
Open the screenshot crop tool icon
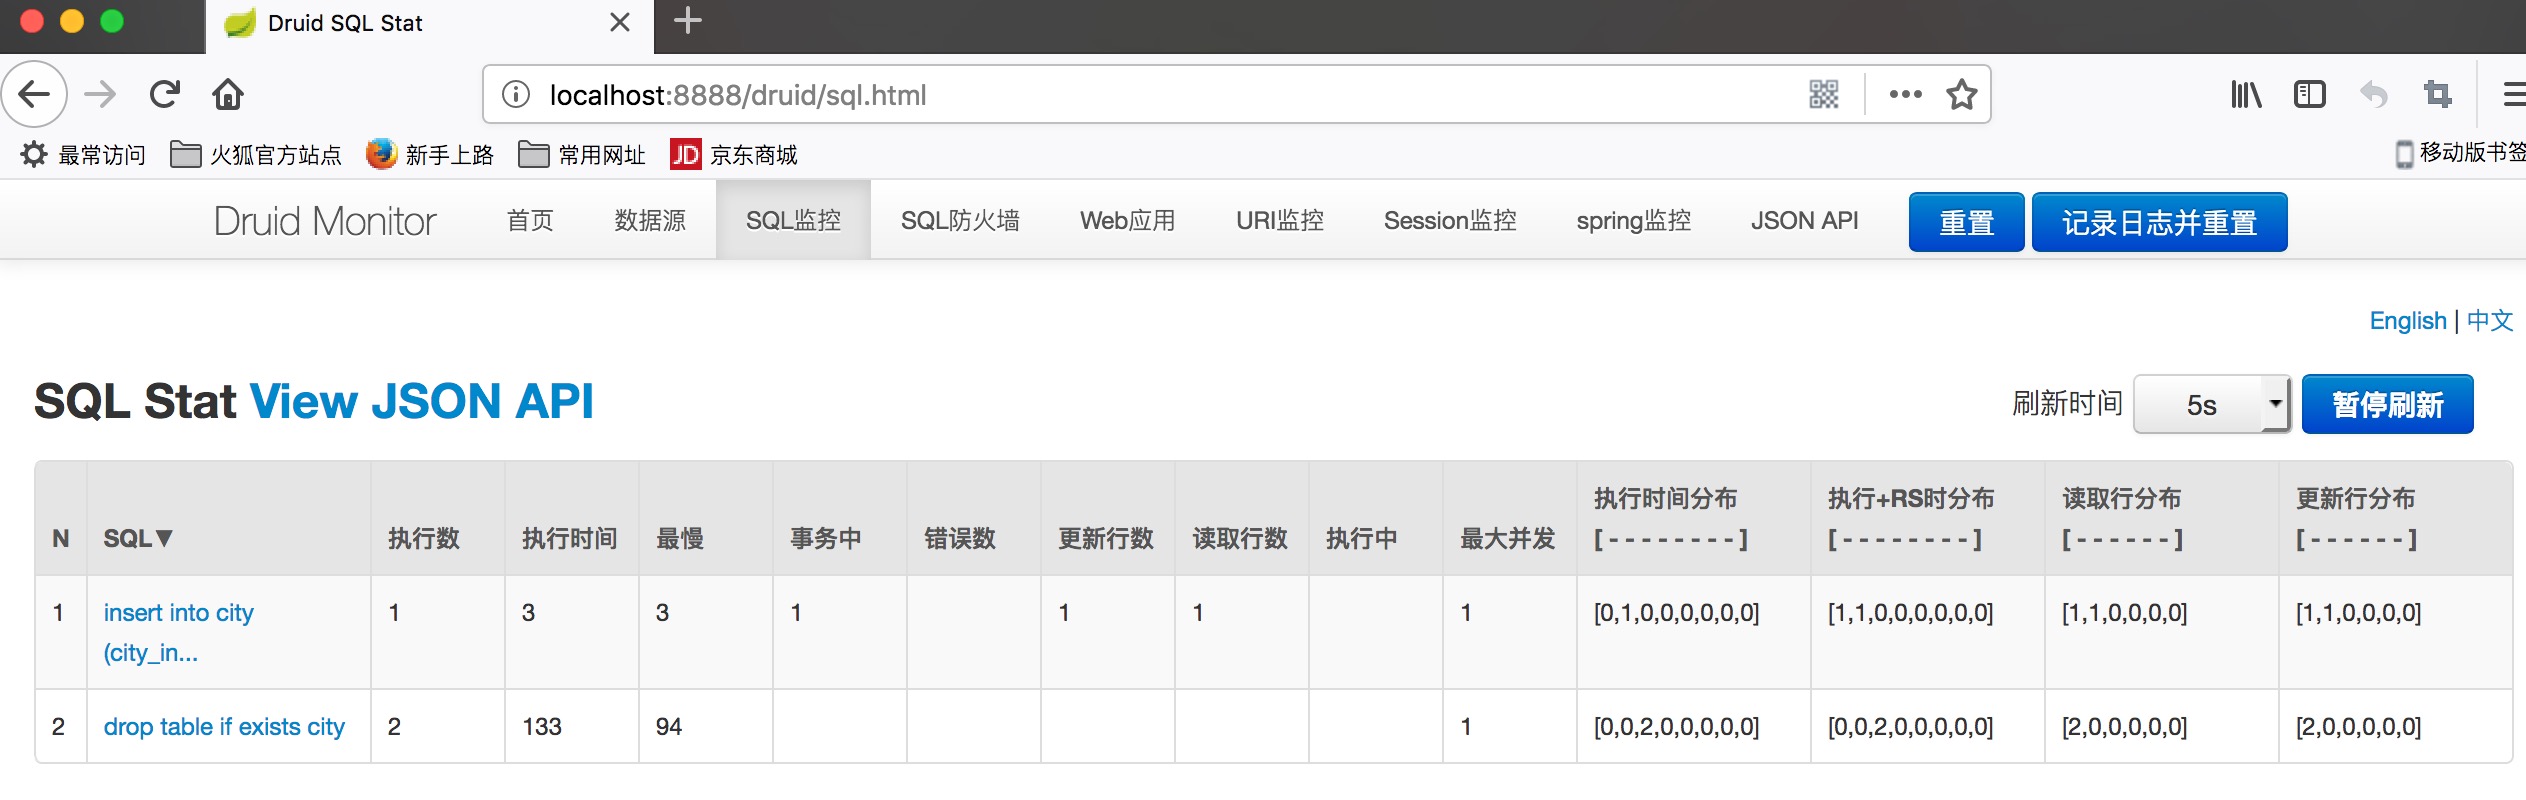click(2438, 95)
